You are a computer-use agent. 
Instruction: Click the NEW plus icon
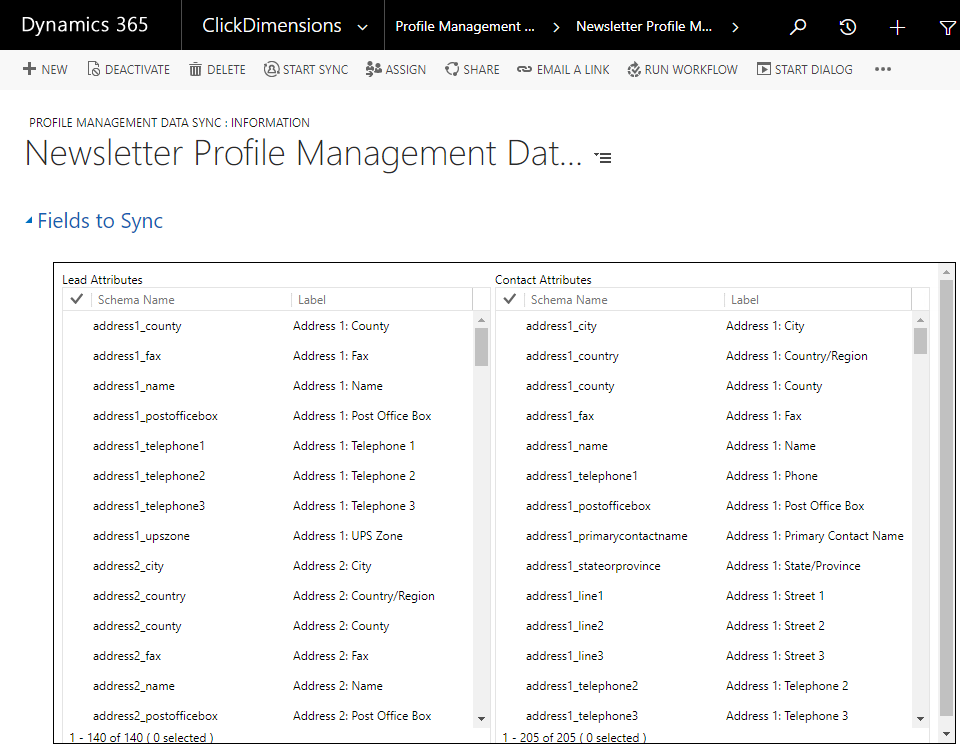(29, 69)
